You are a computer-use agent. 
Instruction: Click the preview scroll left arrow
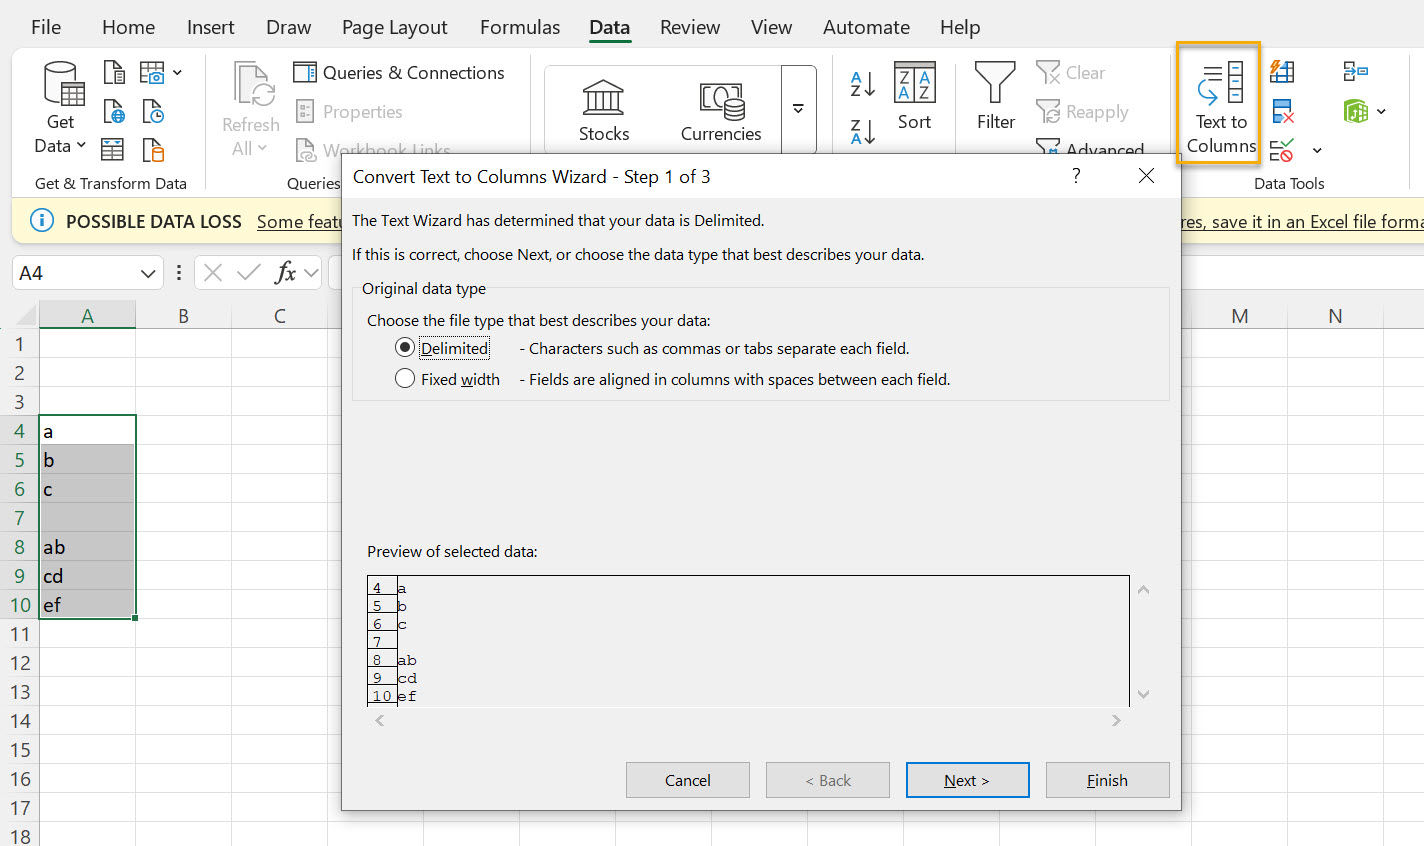(379, 720)
